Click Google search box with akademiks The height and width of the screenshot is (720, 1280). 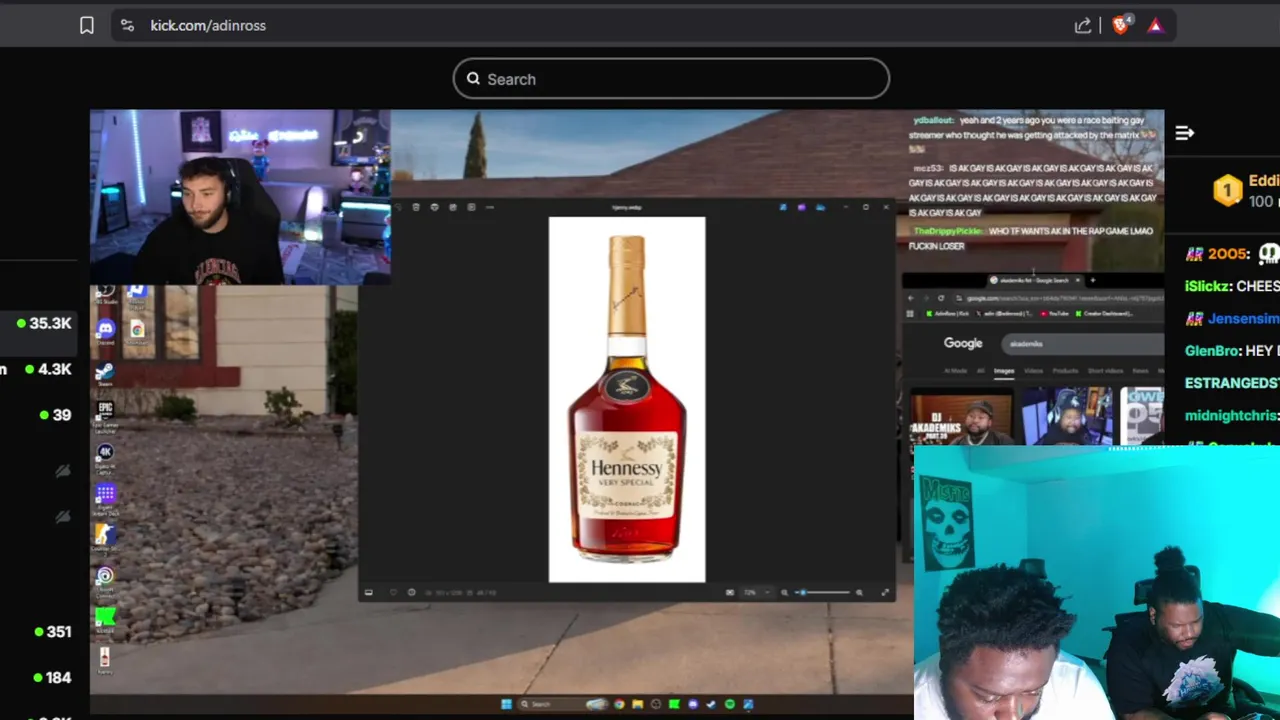pos(1084,344)
